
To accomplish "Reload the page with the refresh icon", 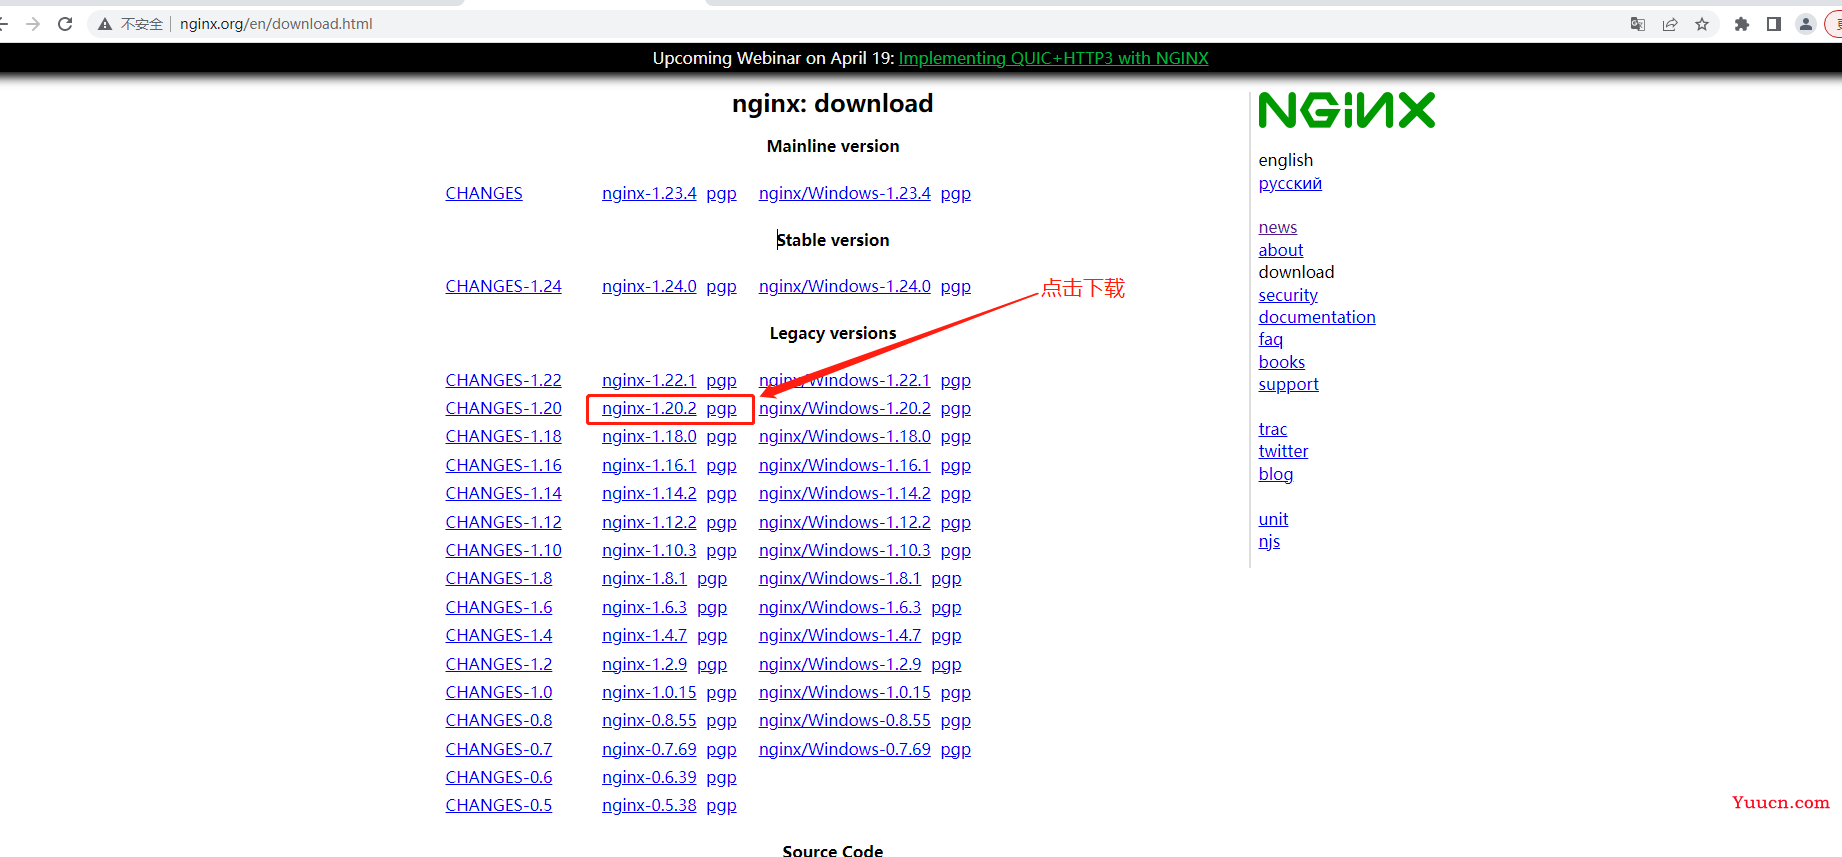I will pos(65,24).
